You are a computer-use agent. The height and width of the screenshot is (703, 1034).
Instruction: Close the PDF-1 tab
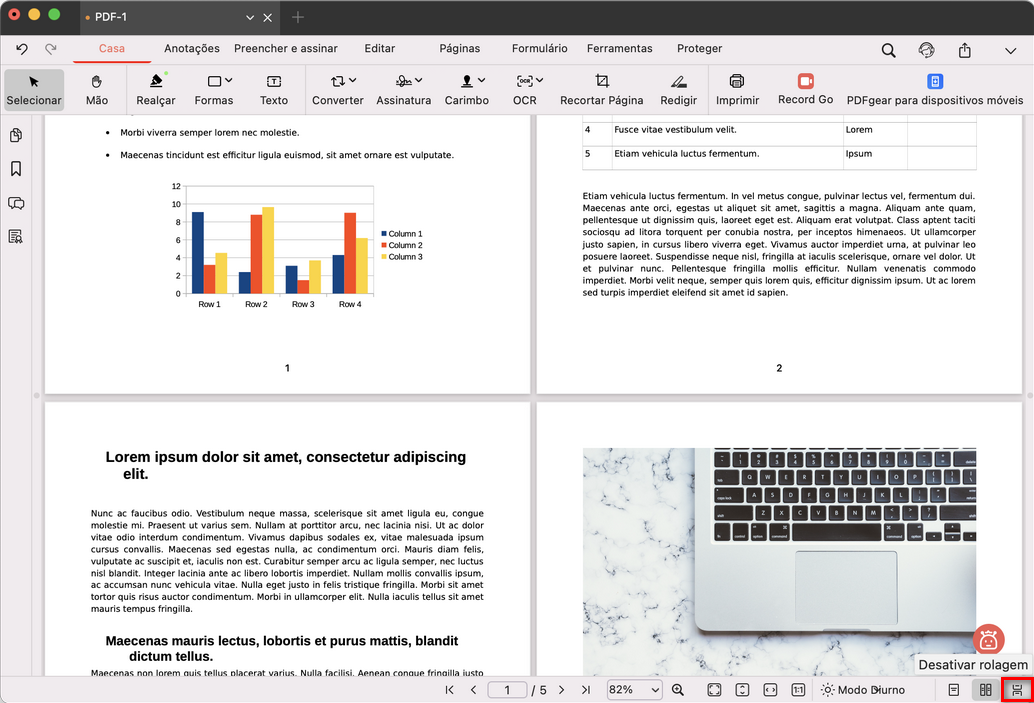268,18
